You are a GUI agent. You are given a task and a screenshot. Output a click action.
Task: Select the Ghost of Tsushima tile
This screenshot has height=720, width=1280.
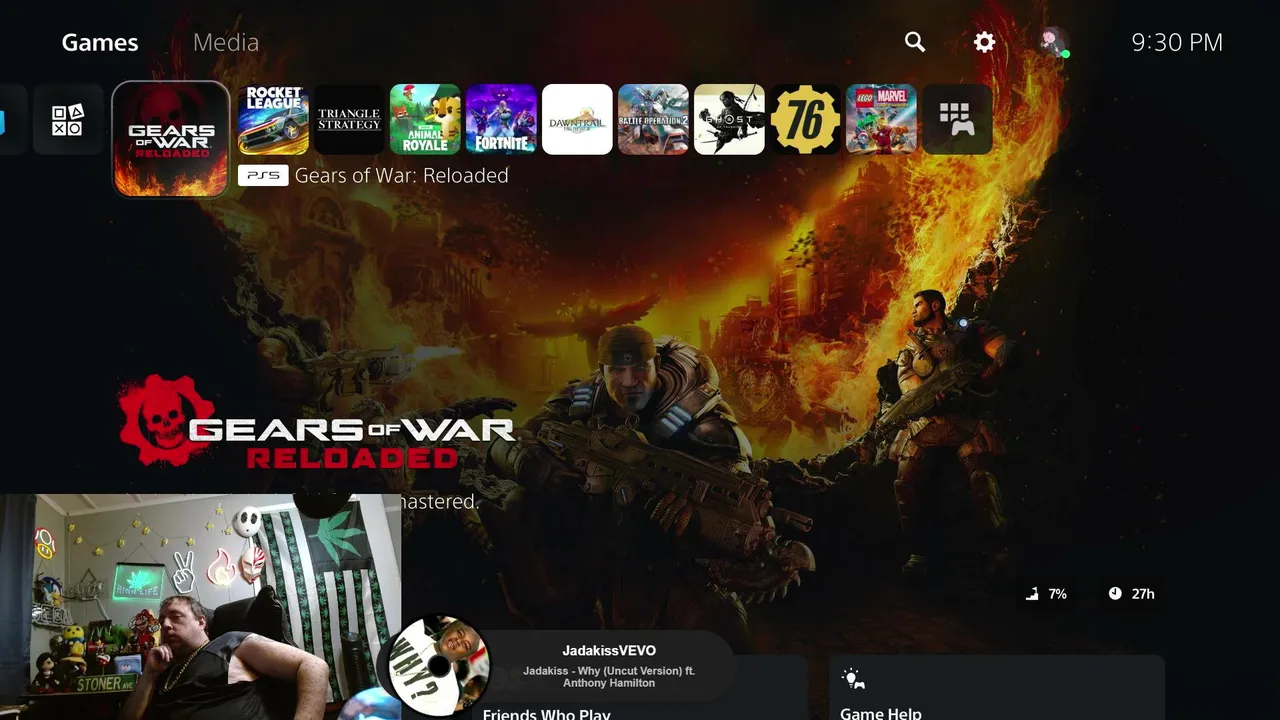(x=729, y=119)
